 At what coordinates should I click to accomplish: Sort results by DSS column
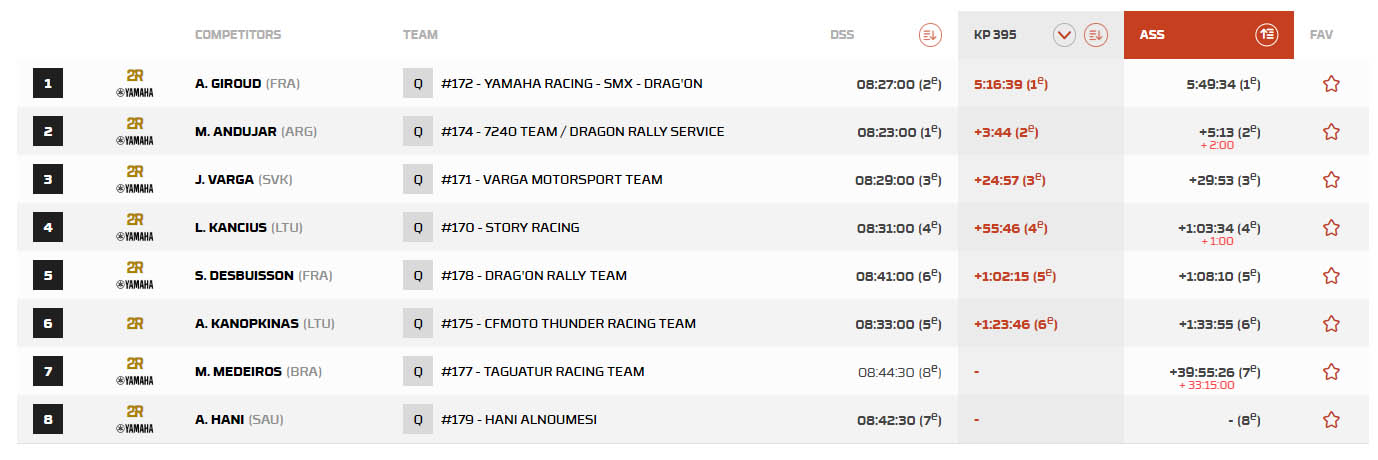pos(930,35)
